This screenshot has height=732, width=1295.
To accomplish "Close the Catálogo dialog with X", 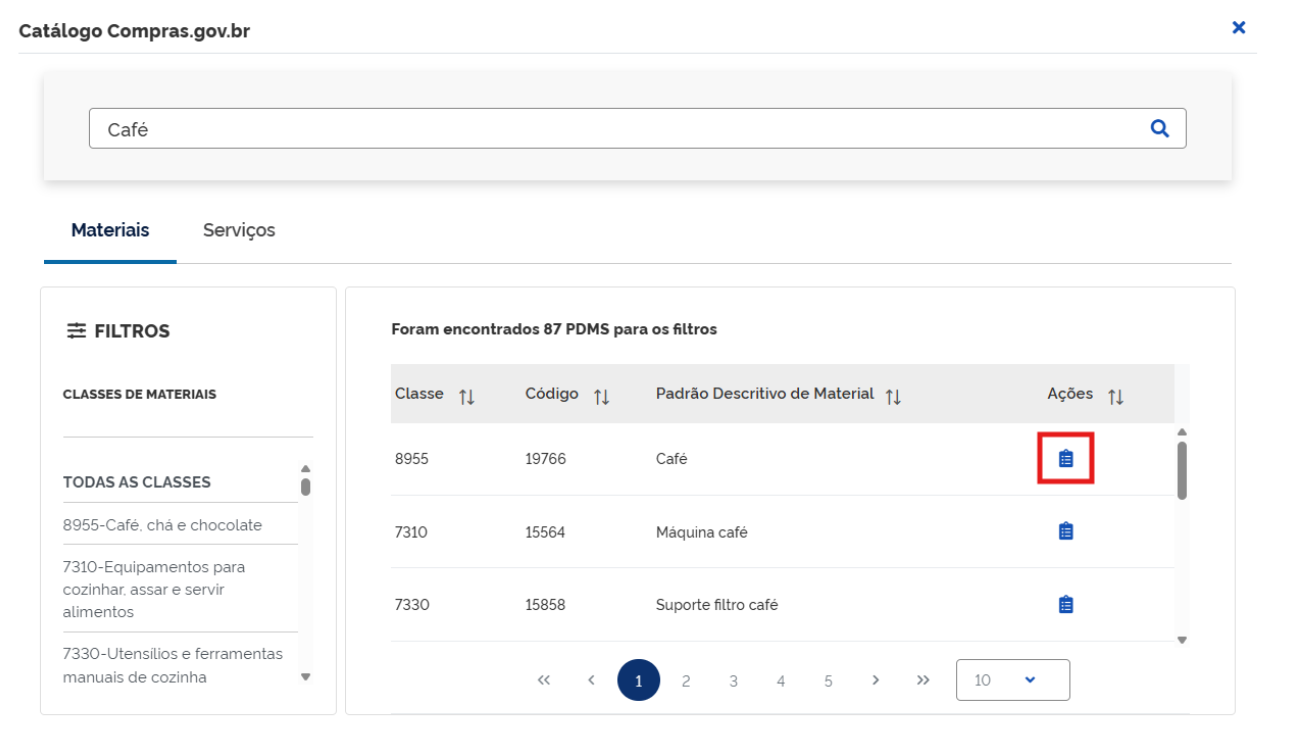I will 1238,28.
